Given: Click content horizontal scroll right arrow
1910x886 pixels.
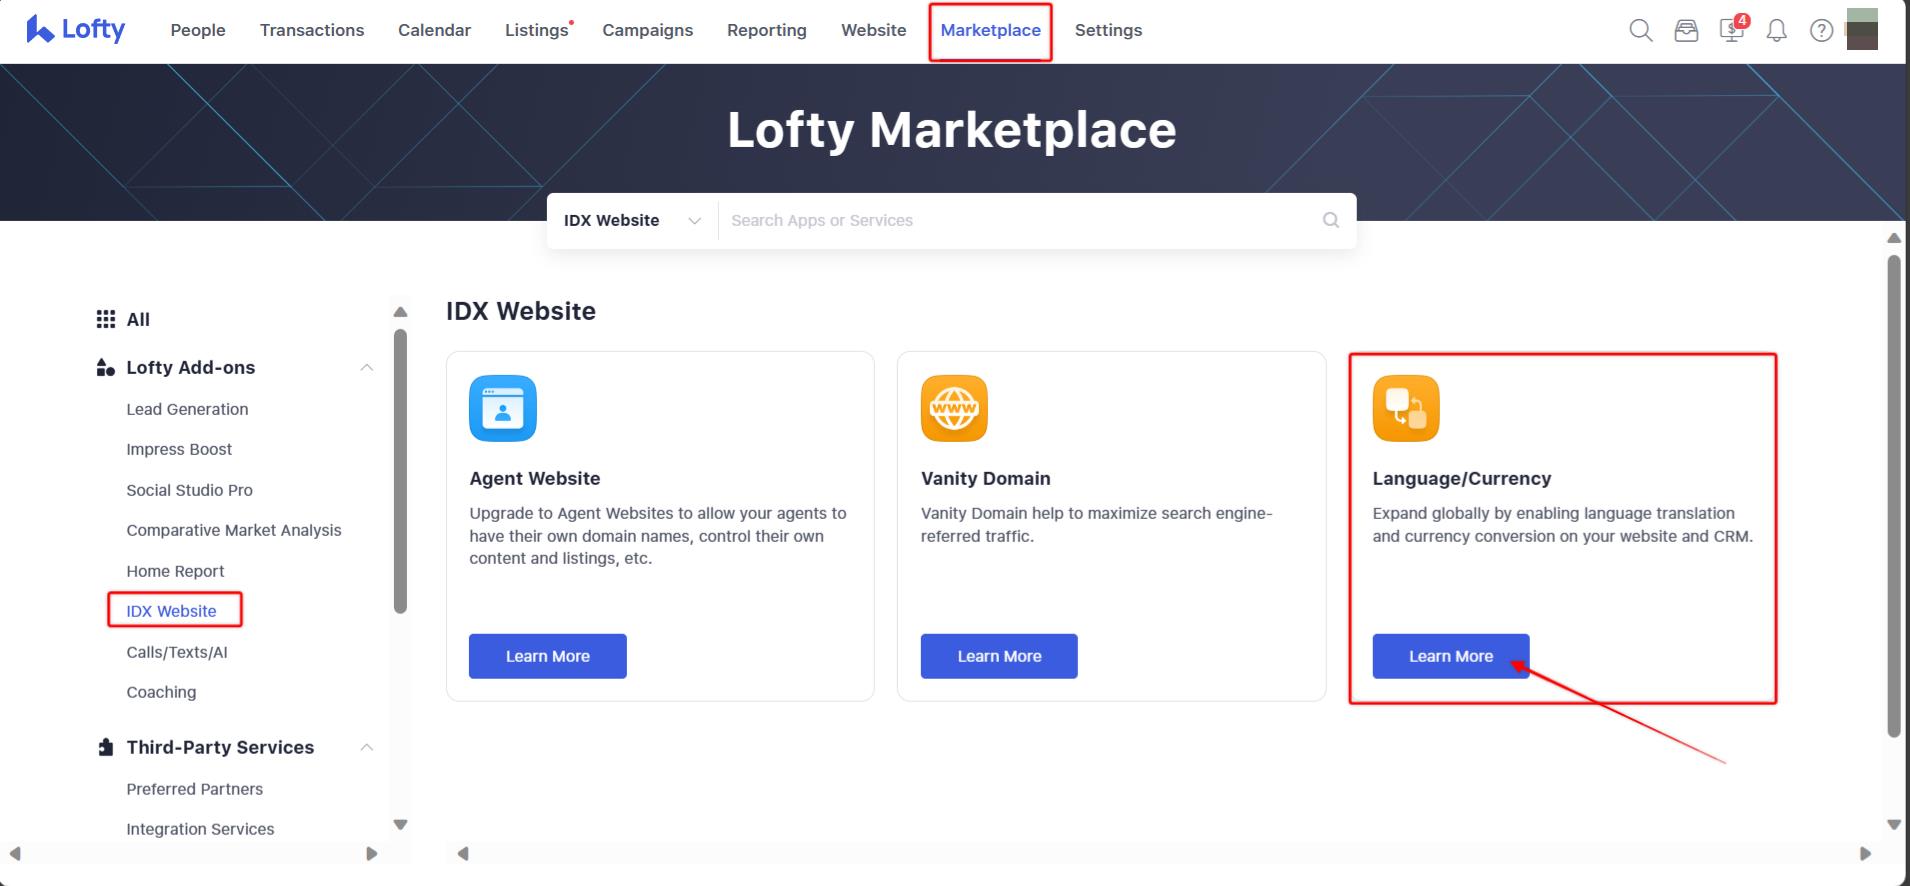Looking at the screenshot, I should [x=1865, y=854].
